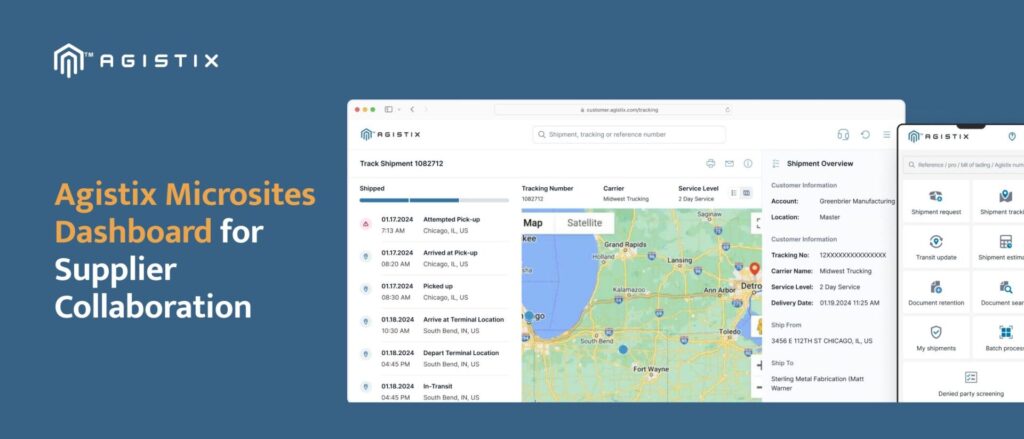The image size is (1024, 439).
Task: Click the location pin icon in the phone header
Action: tap(1012, 137)
